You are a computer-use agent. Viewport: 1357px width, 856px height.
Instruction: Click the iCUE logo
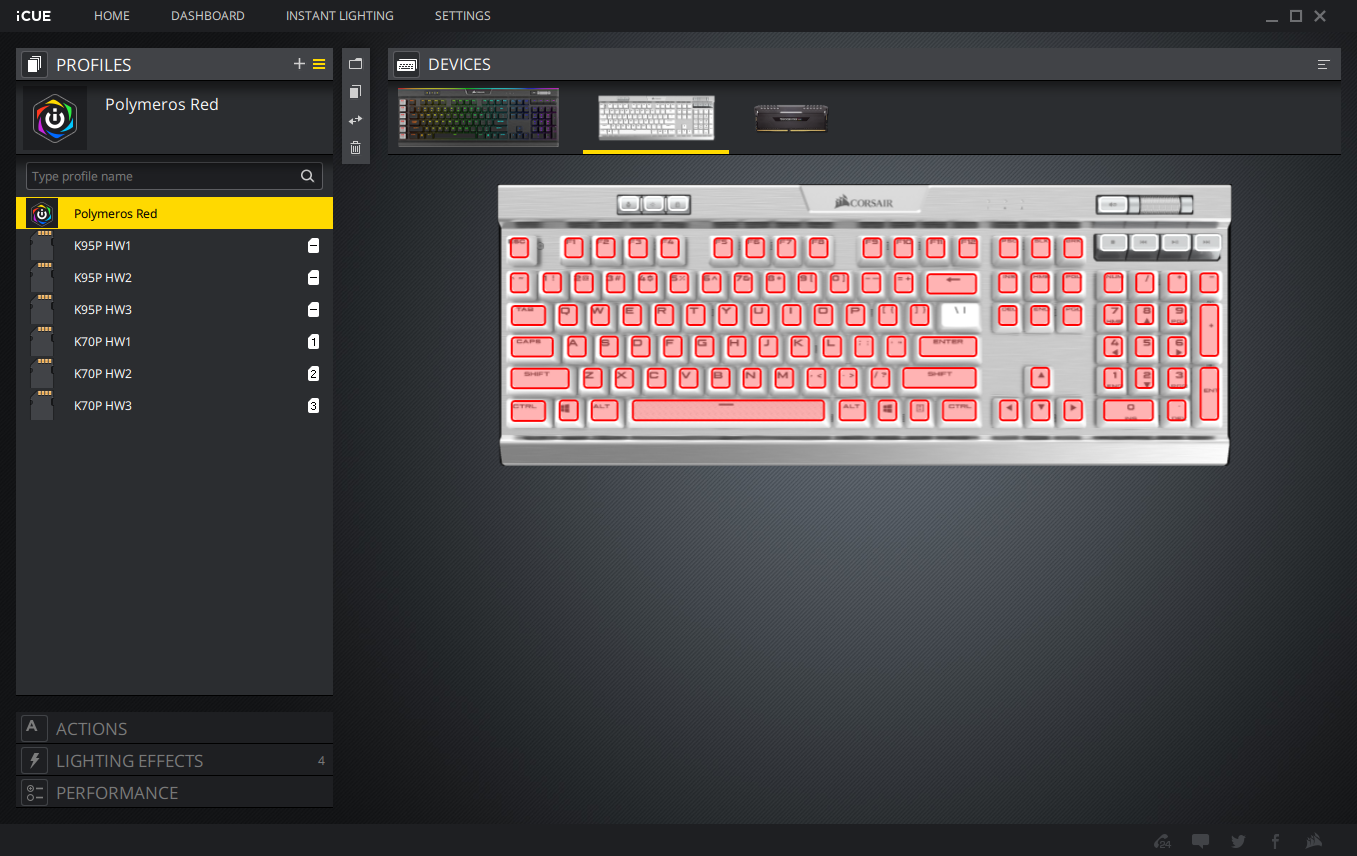click(34, 16)
